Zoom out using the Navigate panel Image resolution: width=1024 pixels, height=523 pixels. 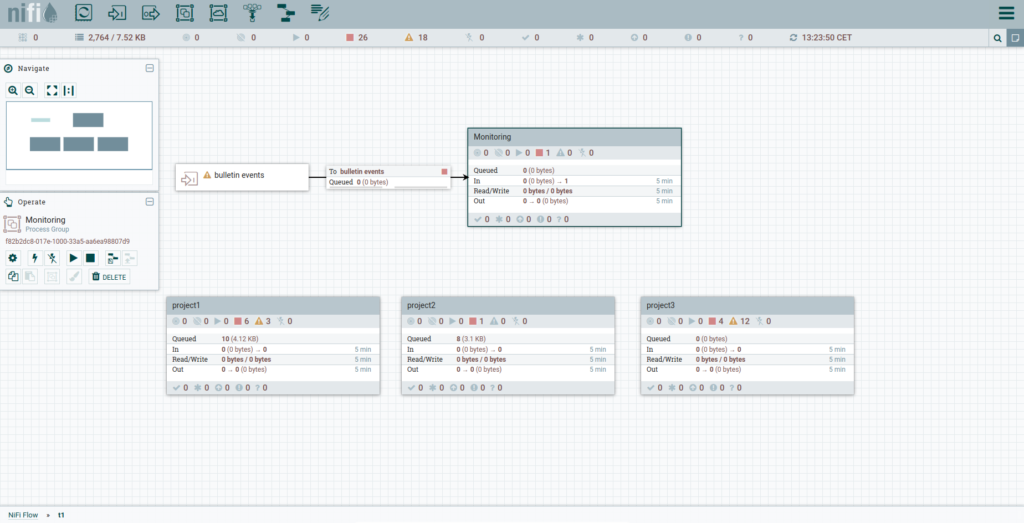29,91
